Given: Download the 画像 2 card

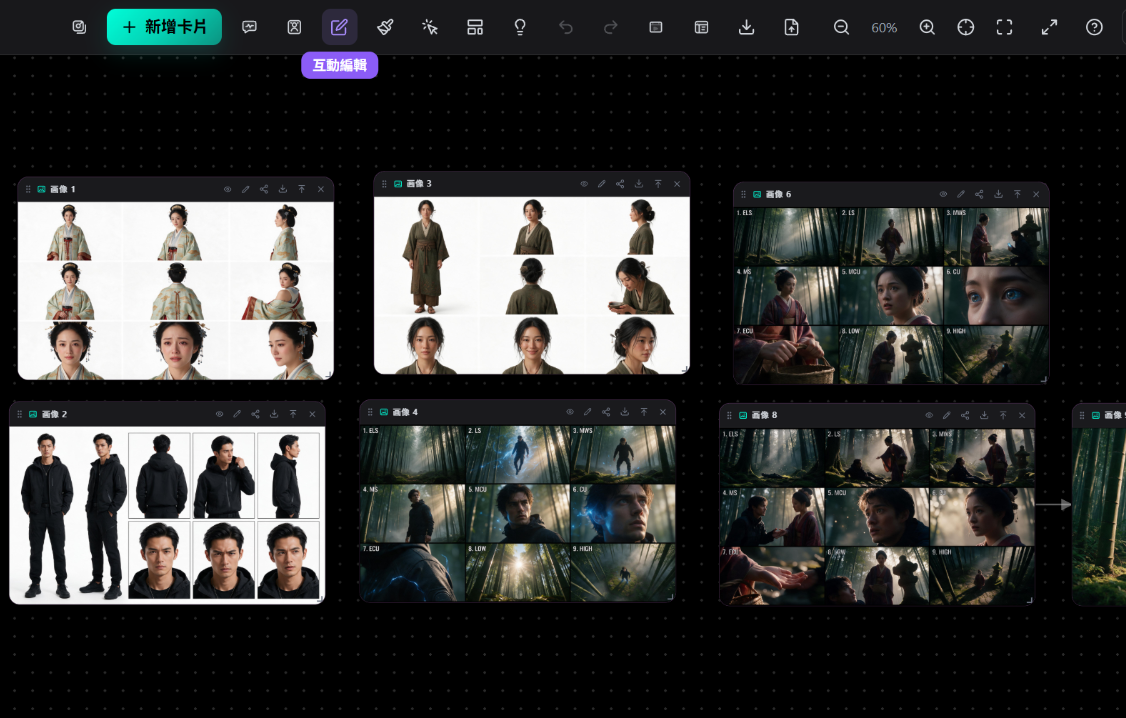Looking at the screenshot, I should (x=274, y=414).
